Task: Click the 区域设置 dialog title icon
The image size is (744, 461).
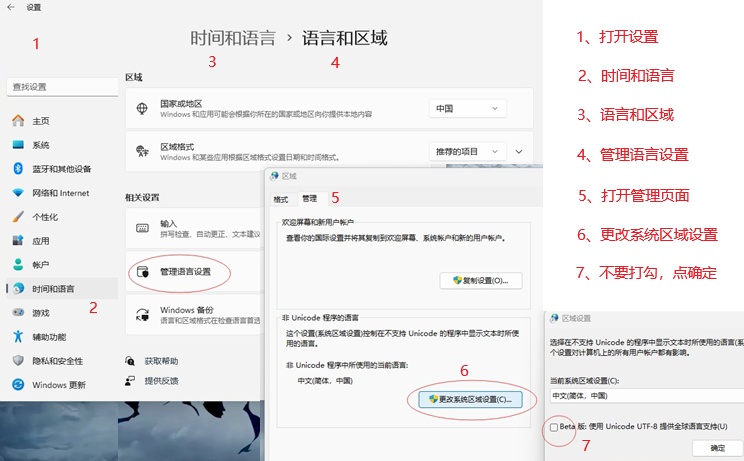Action: pos(554,318)
